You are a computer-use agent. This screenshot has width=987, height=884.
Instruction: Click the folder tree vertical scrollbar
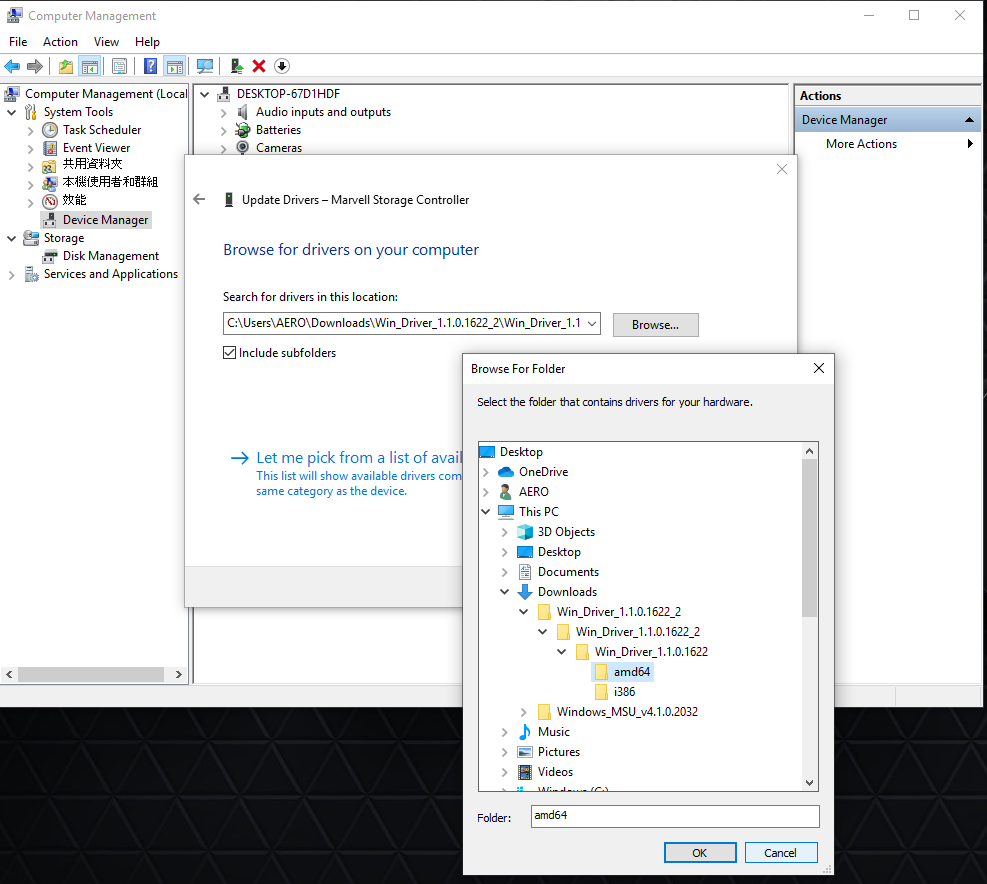click(x=809, y=540)
